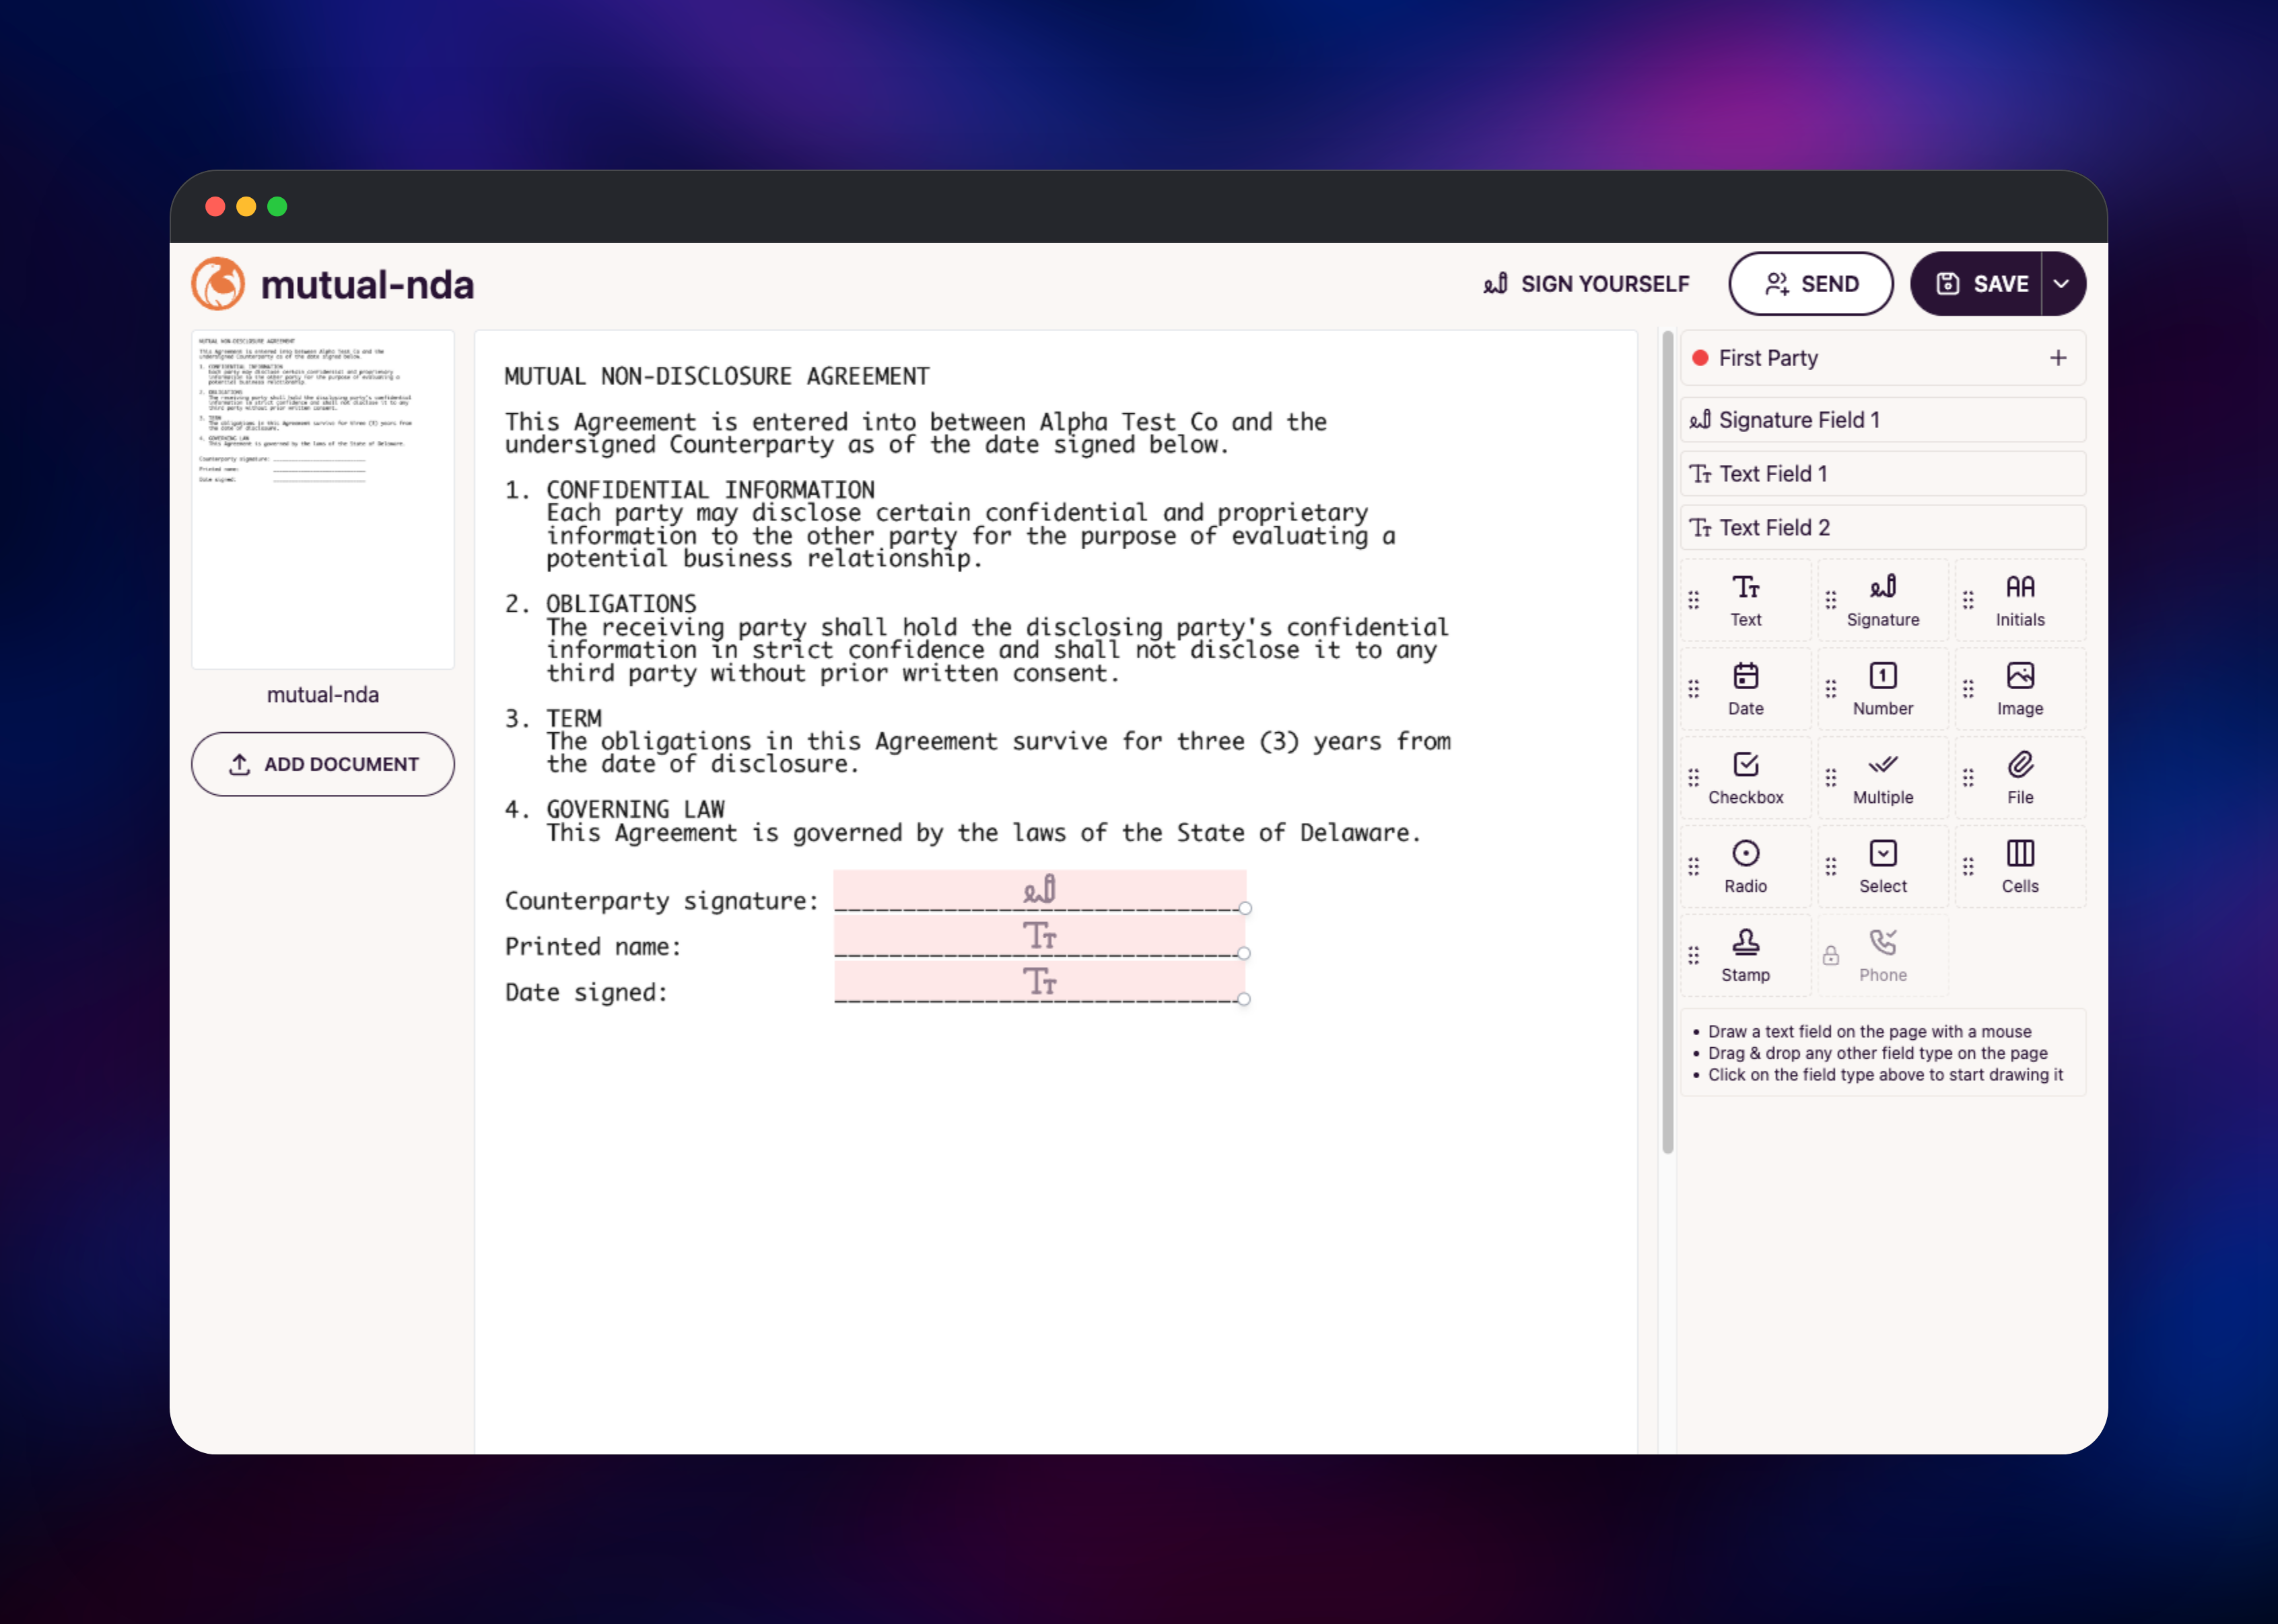Screen dimensions: 2278x1624
Task: Select the Signature field type
Action: pyautogui.click(x=1882, y=600)
